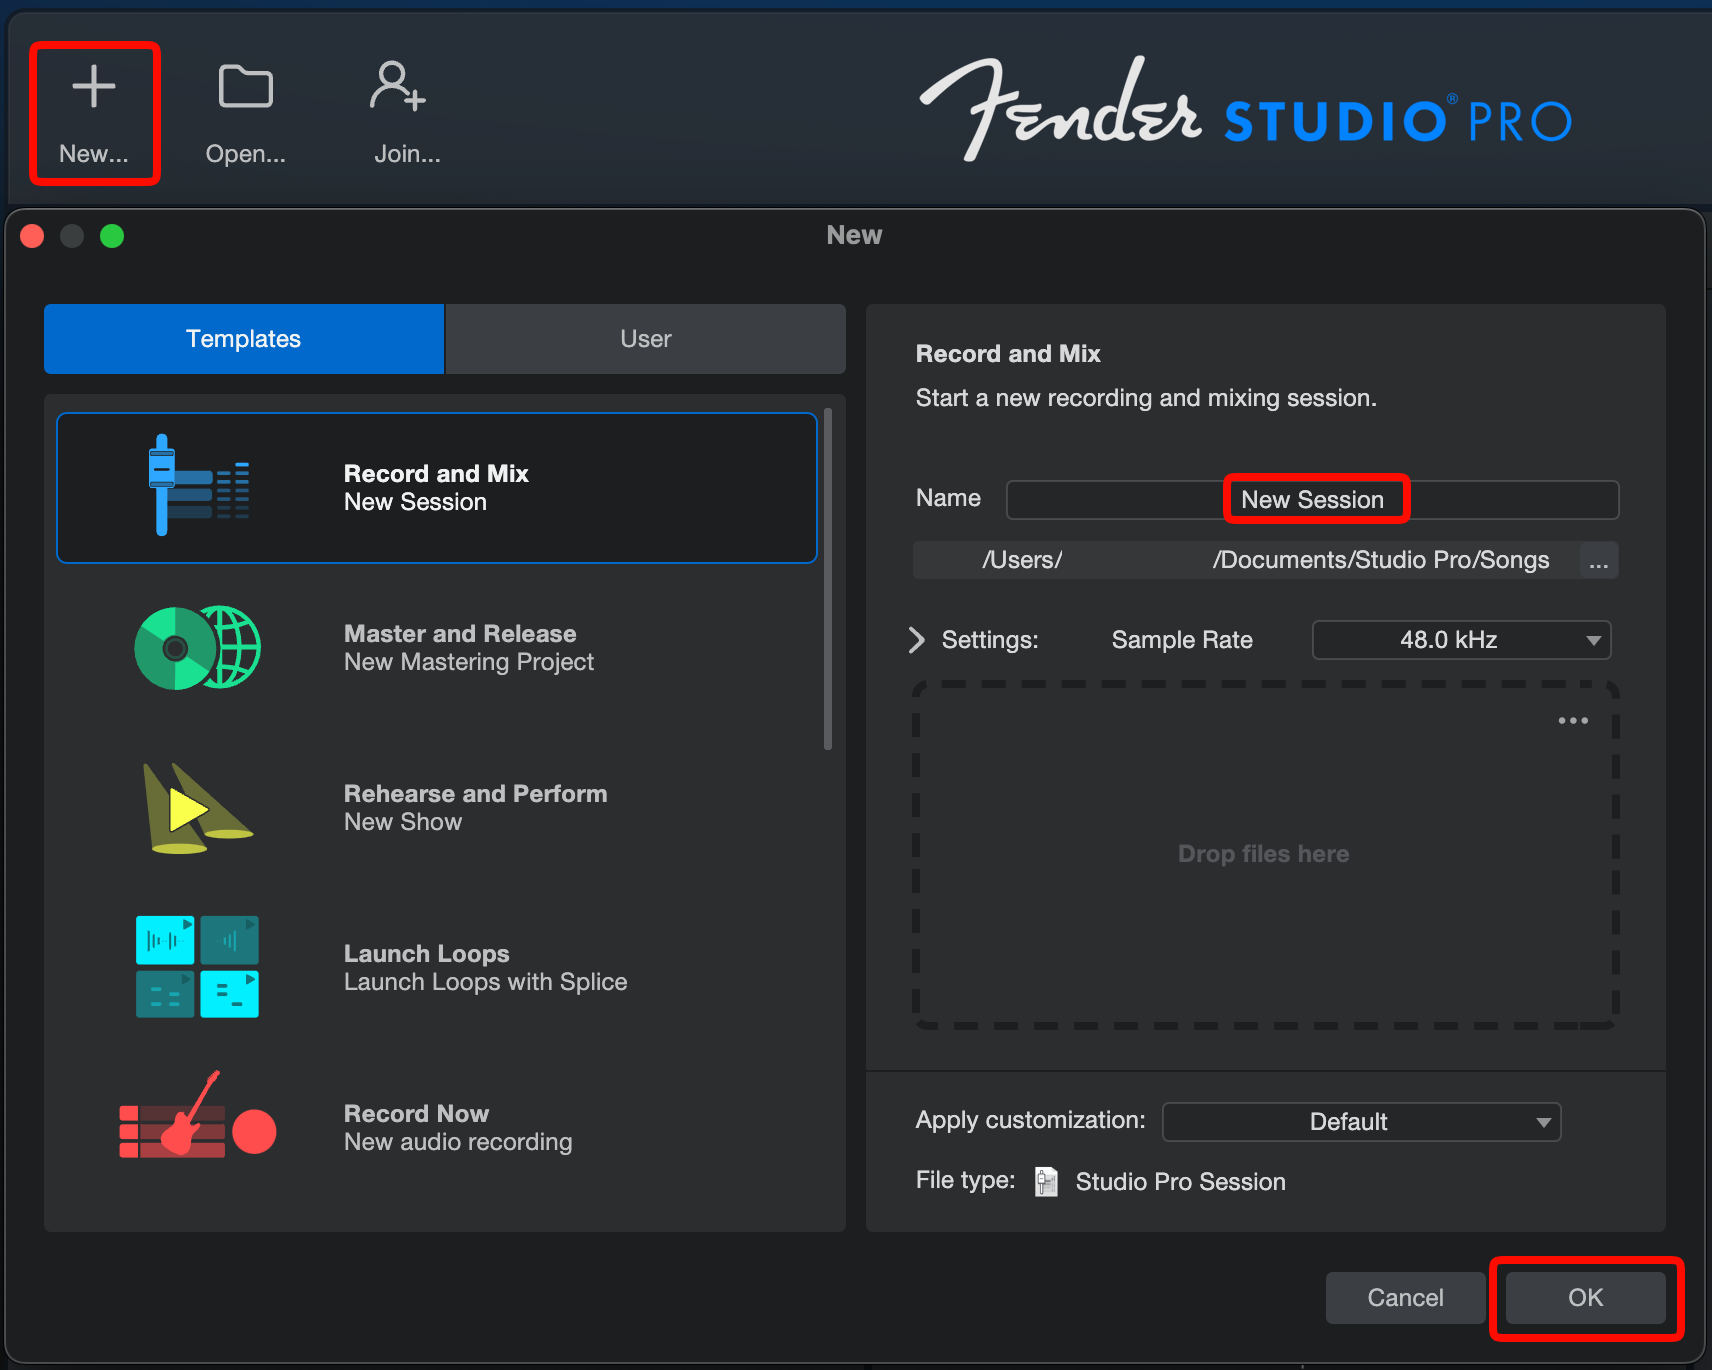This screenshot has height=1370, width=1712.
Task: Click the Name field containing New Session
Action: [x=1312, y=500]
